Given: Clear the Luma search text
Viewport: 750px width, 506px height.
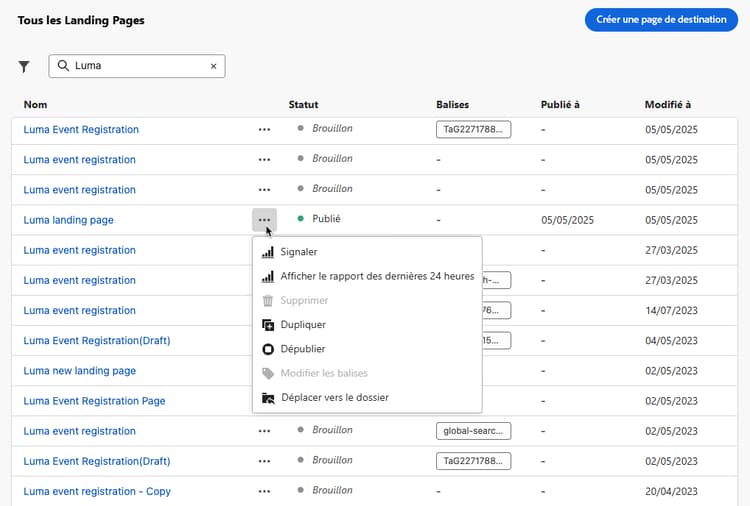Looking at the screenshot, I should [x=213, y=67].
